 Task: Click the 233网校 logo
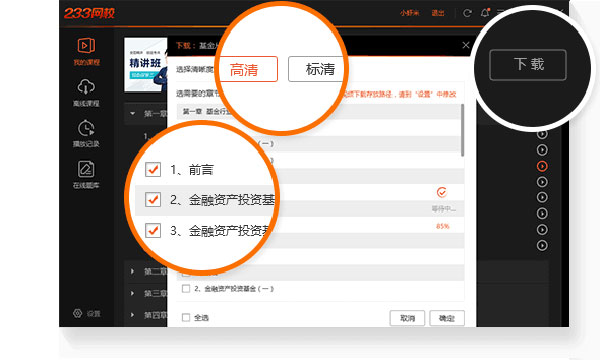(x=89, y=13)
